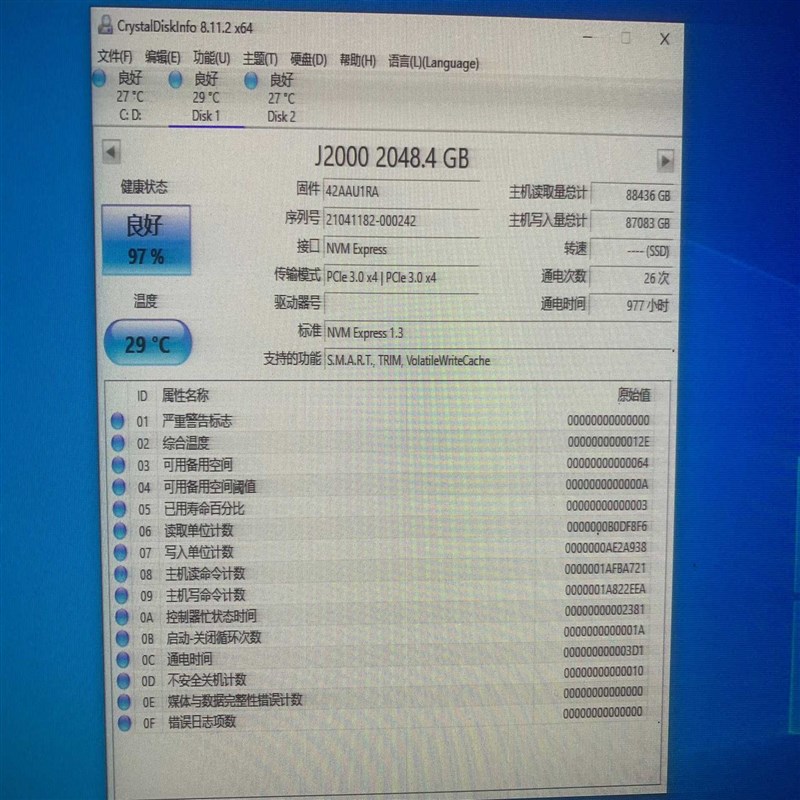Click status orb of attribute 03 可用备用空间
The image size is (800, 800).
tap(118, 464)
